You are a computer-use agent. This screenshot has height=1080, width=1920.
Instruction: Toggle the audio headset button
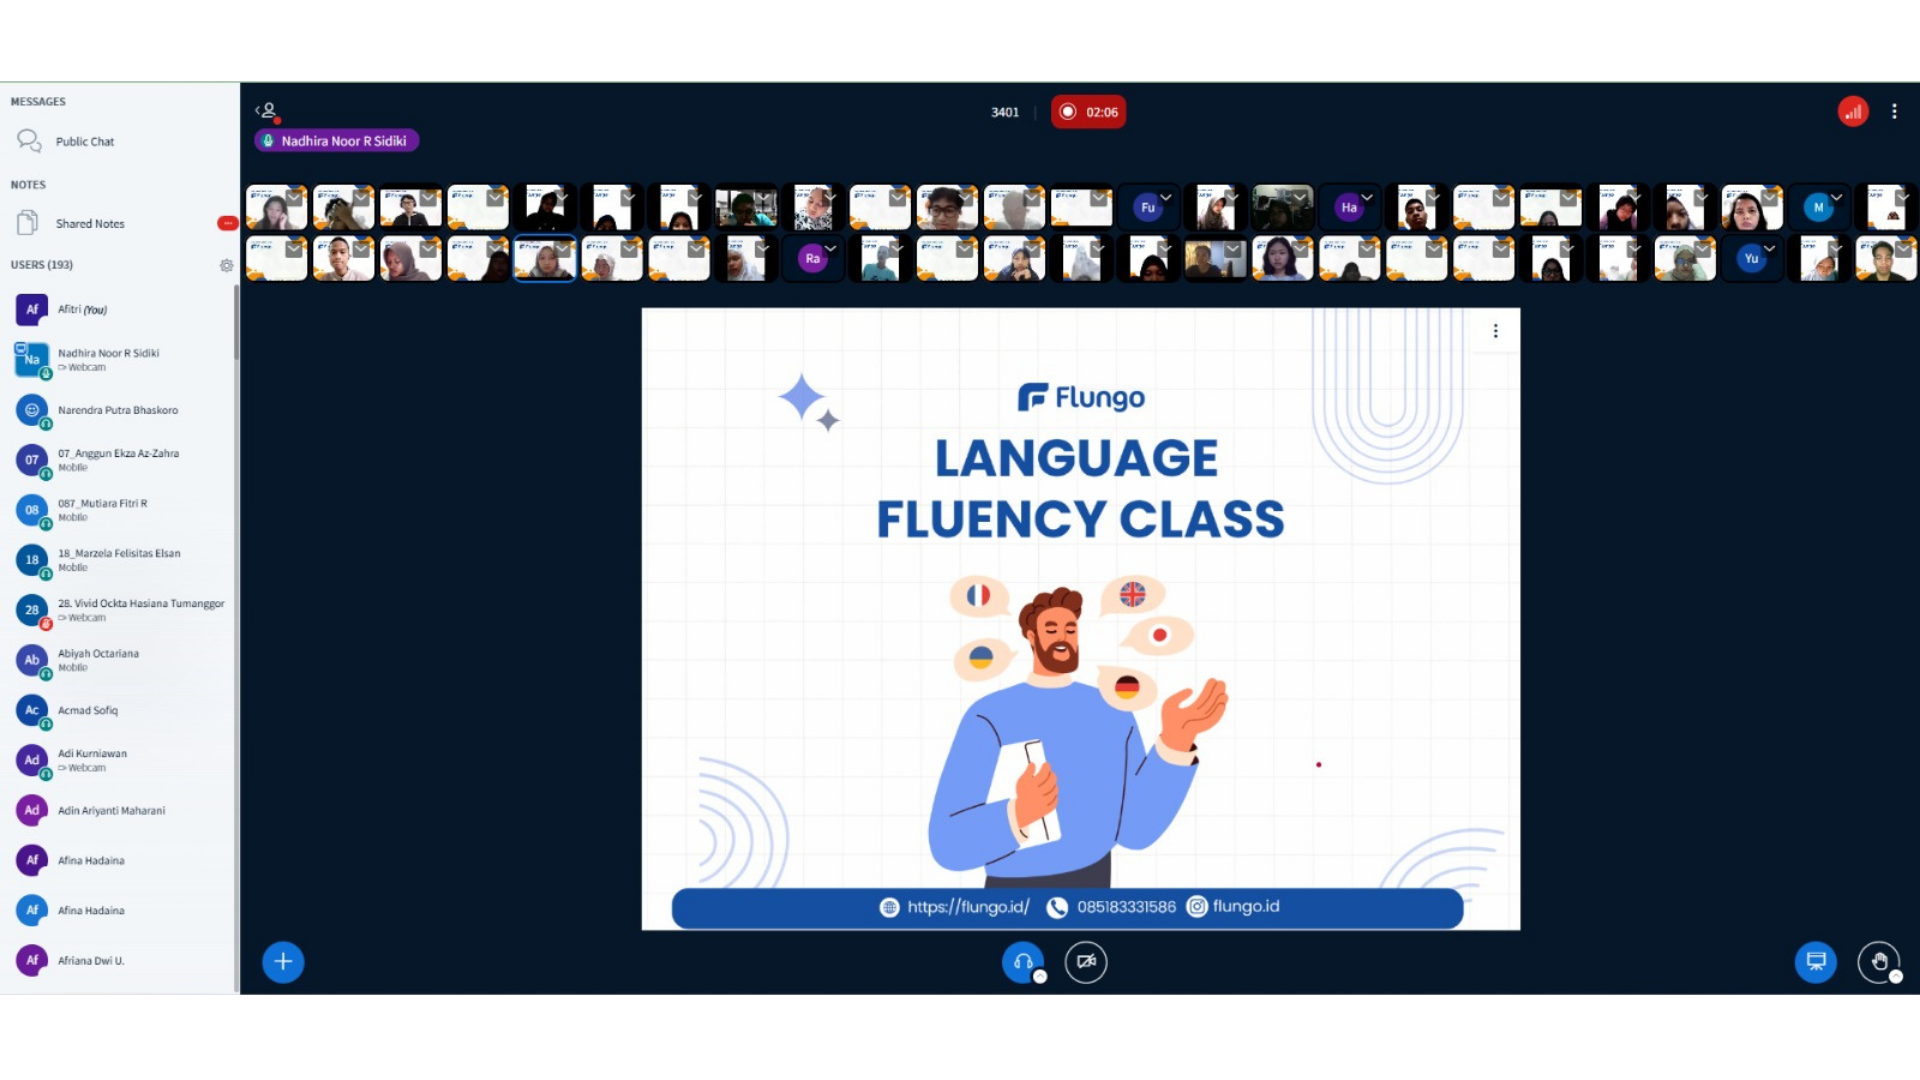click(1023, 962)
